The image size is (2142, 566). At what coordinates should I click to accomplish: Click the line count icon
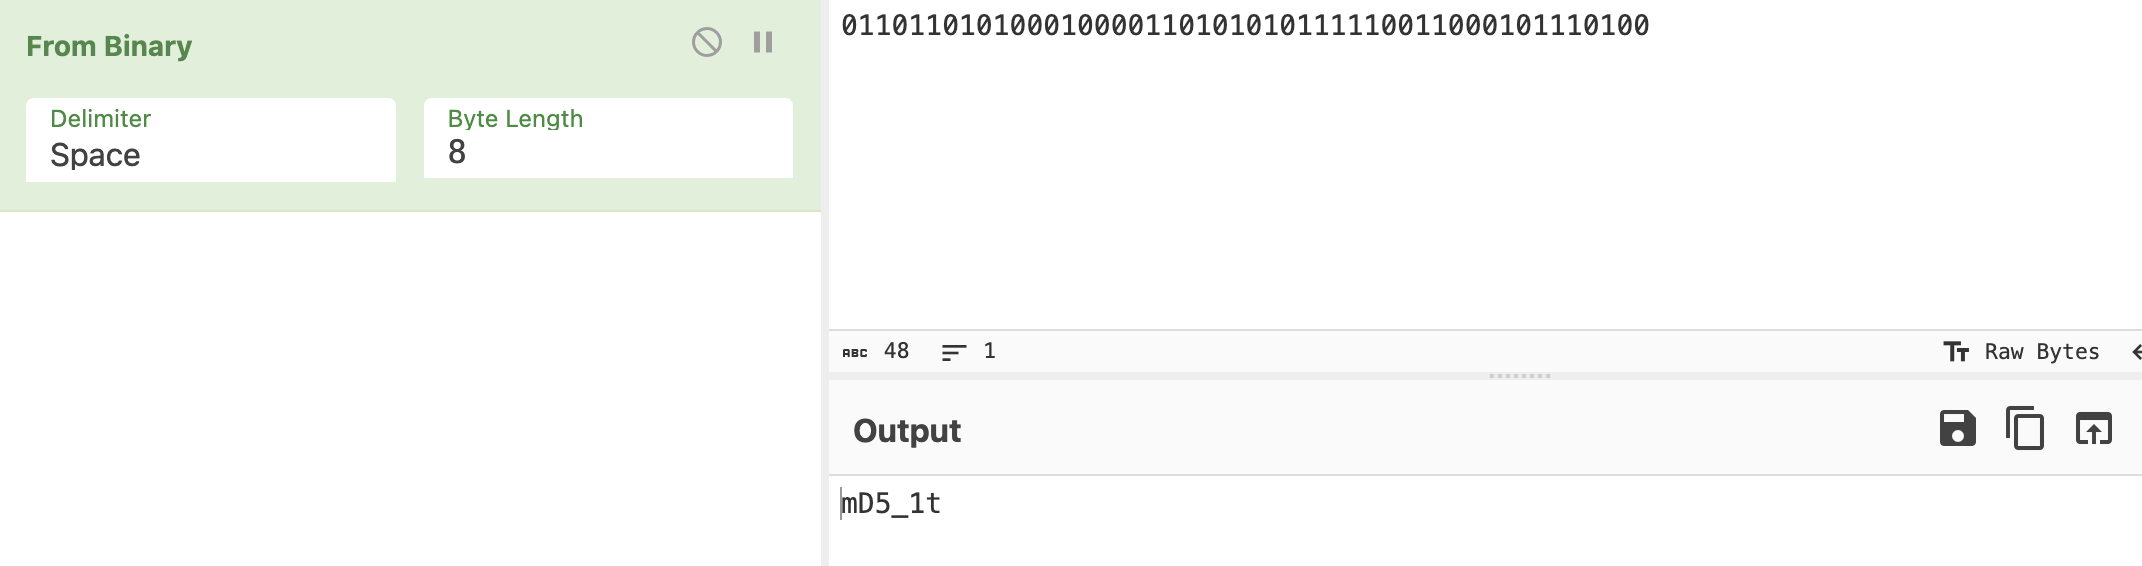[954, 352]
